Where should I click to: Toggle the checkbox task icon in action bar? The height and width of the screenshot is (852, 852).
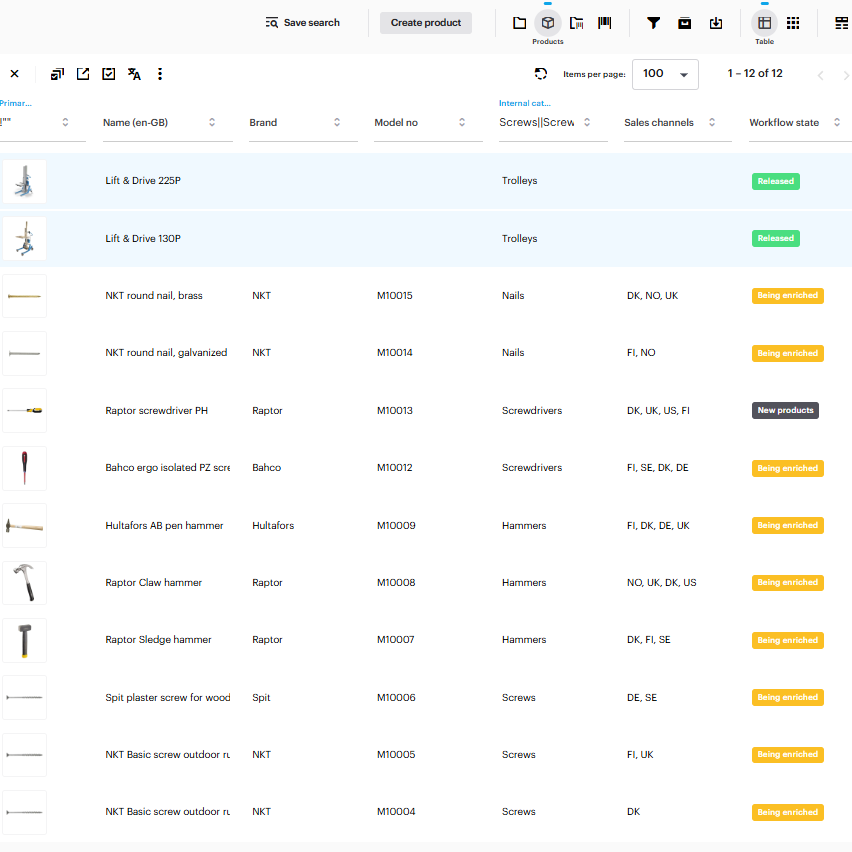click(x=109, y=74)
